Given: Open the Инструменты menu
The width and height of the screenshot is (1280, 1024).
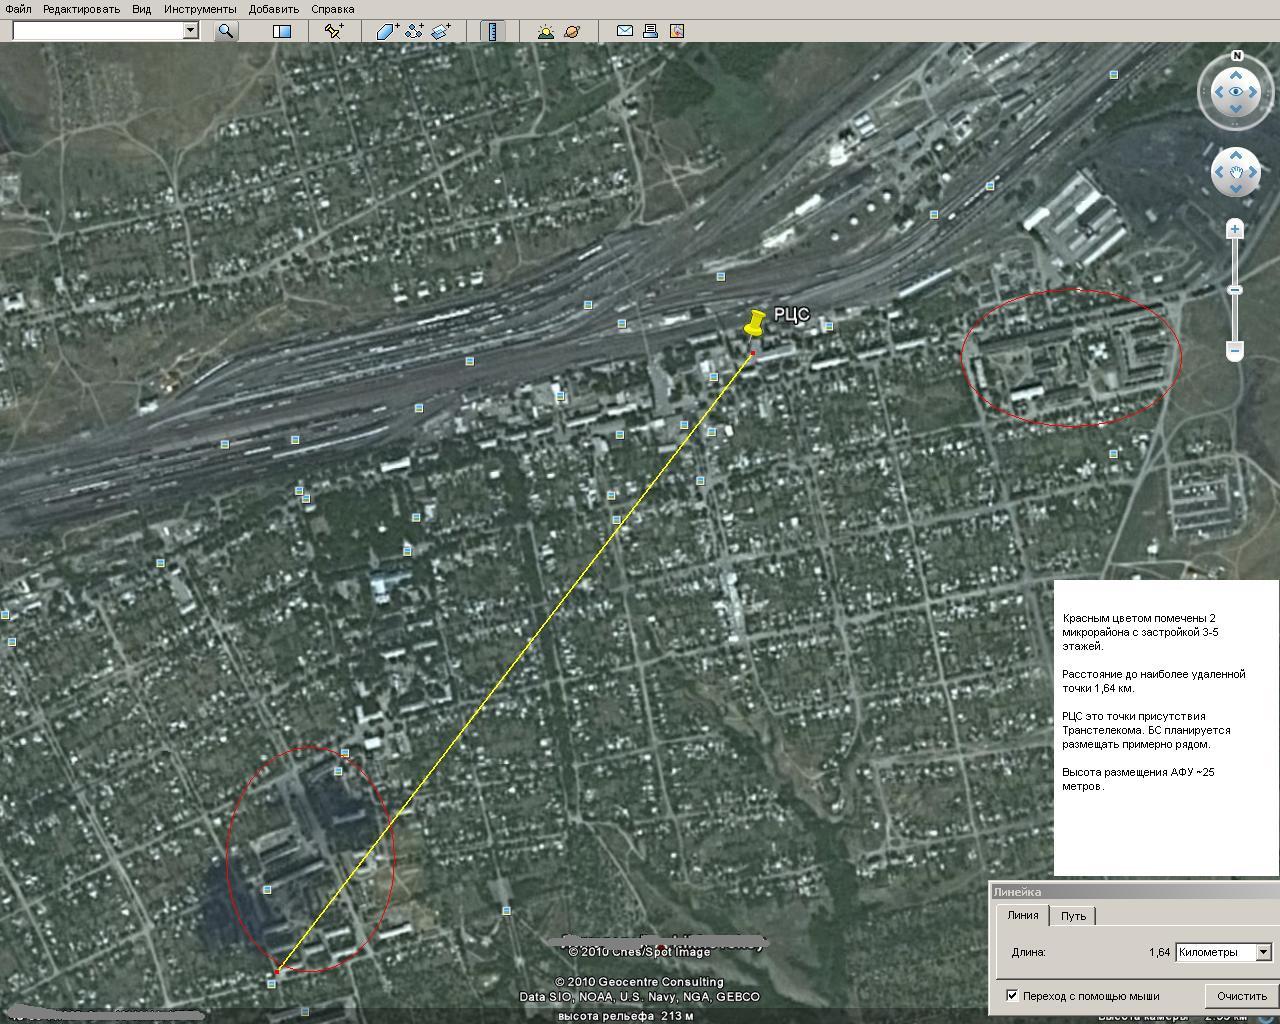Looking at the screenshot, I should point(200,9).
